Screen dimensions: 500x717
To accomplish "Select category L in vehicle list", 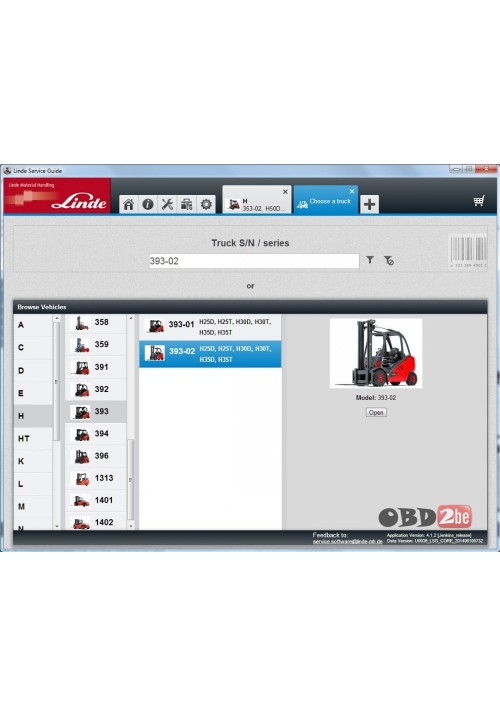I will coord(33,484).
